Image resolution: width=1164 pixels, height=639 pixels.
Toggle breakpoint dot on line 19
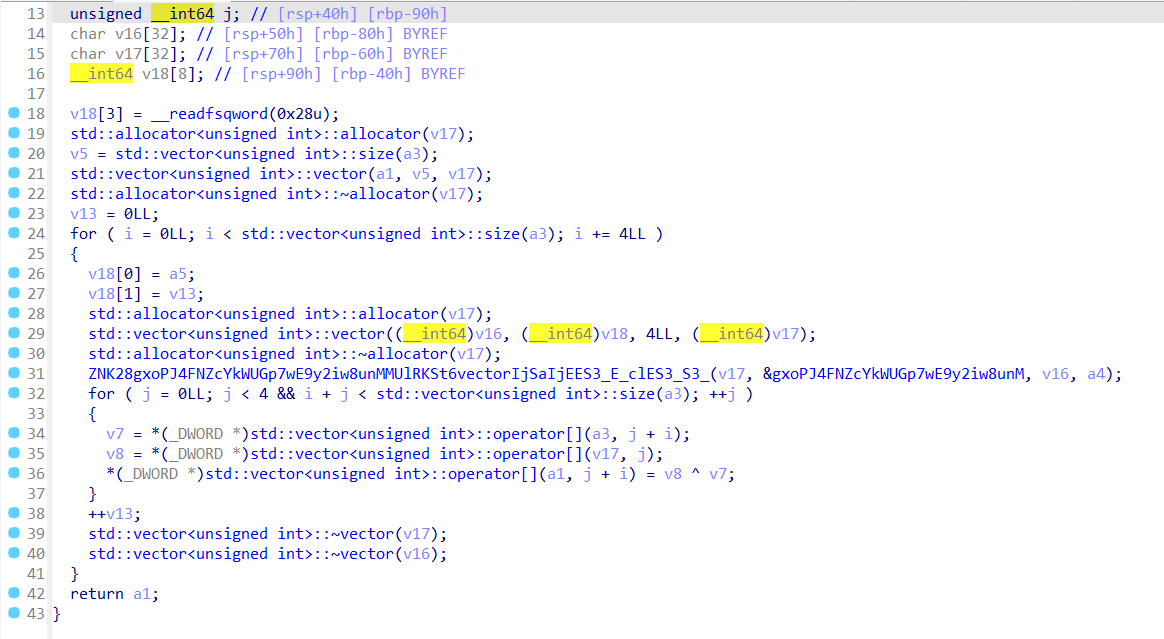[13, 133]
